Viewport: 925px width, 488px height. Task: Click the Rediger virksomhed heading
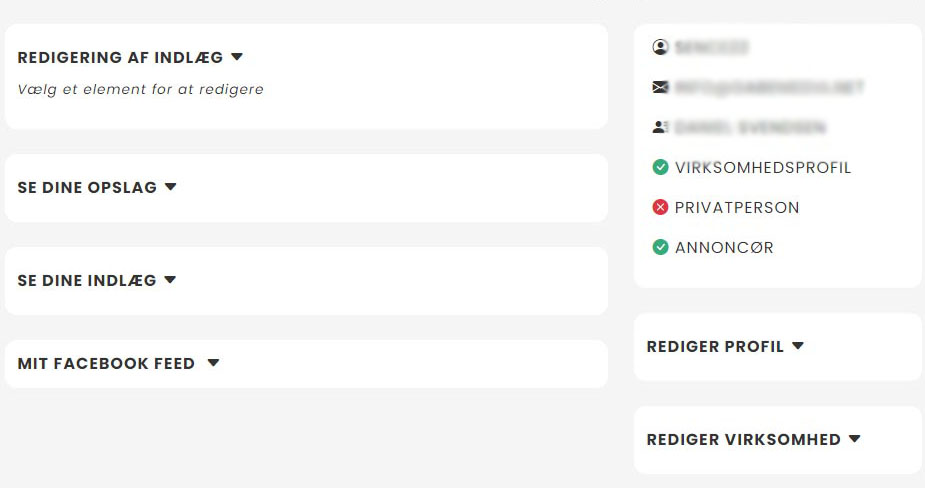(x=743, y=440)
